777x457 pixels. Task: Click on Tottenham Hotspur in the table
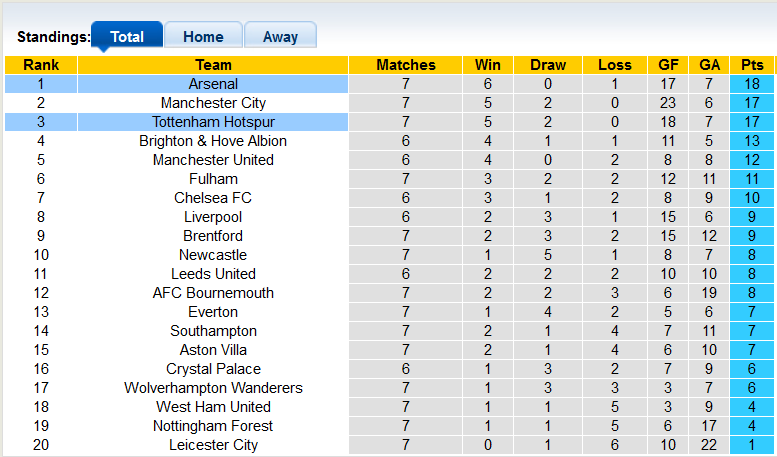coord(213,122)
